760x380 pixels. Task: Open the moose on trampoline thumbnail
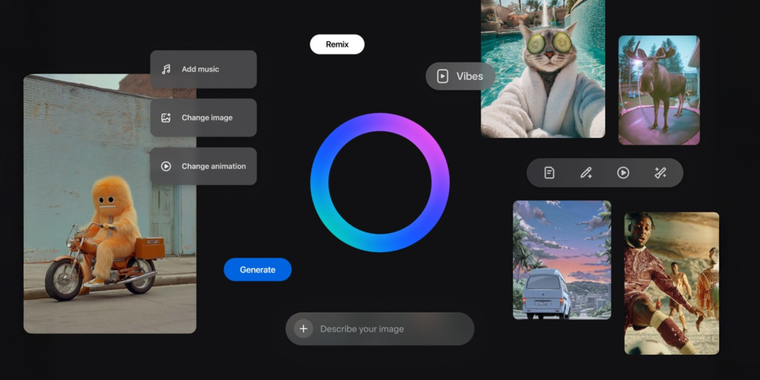659,90
